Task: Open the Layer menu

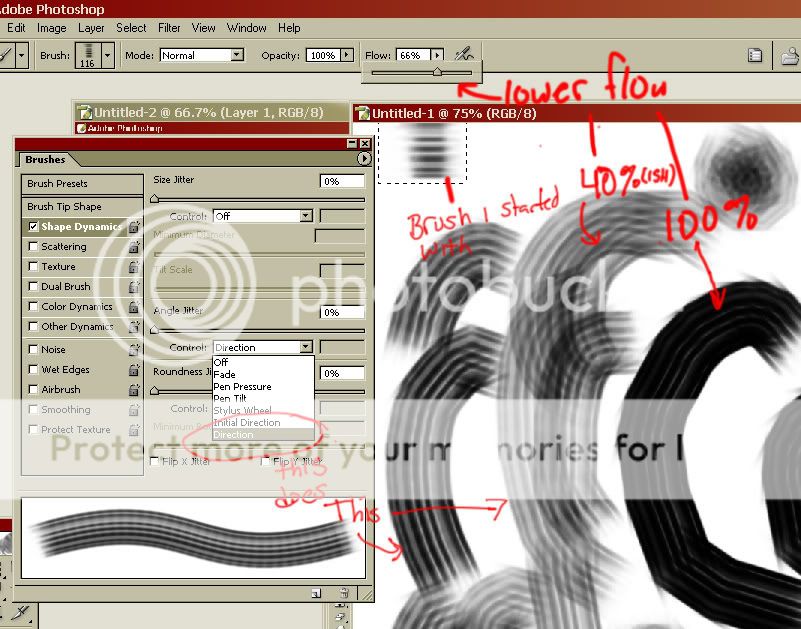Action: [x=91, y=28]
